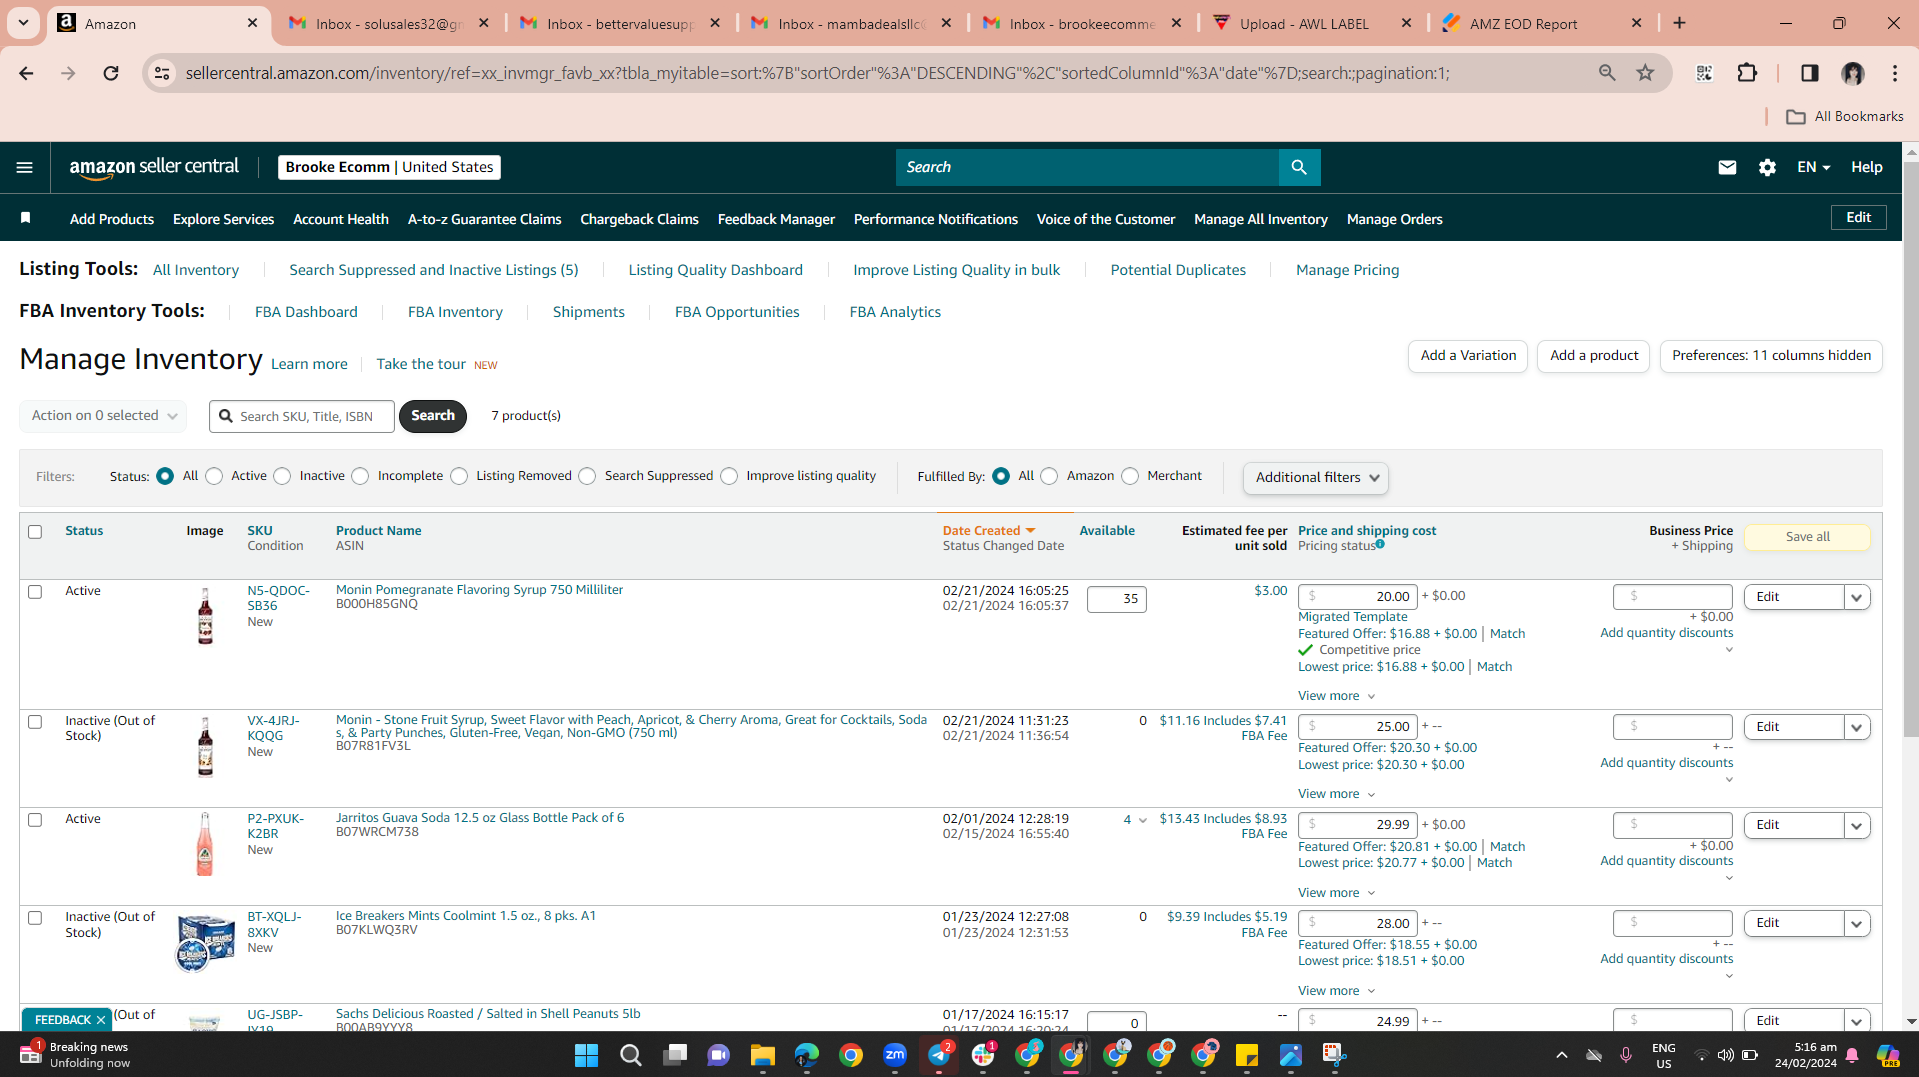Choose the Inactive status filter radio

tap(282, 477)
